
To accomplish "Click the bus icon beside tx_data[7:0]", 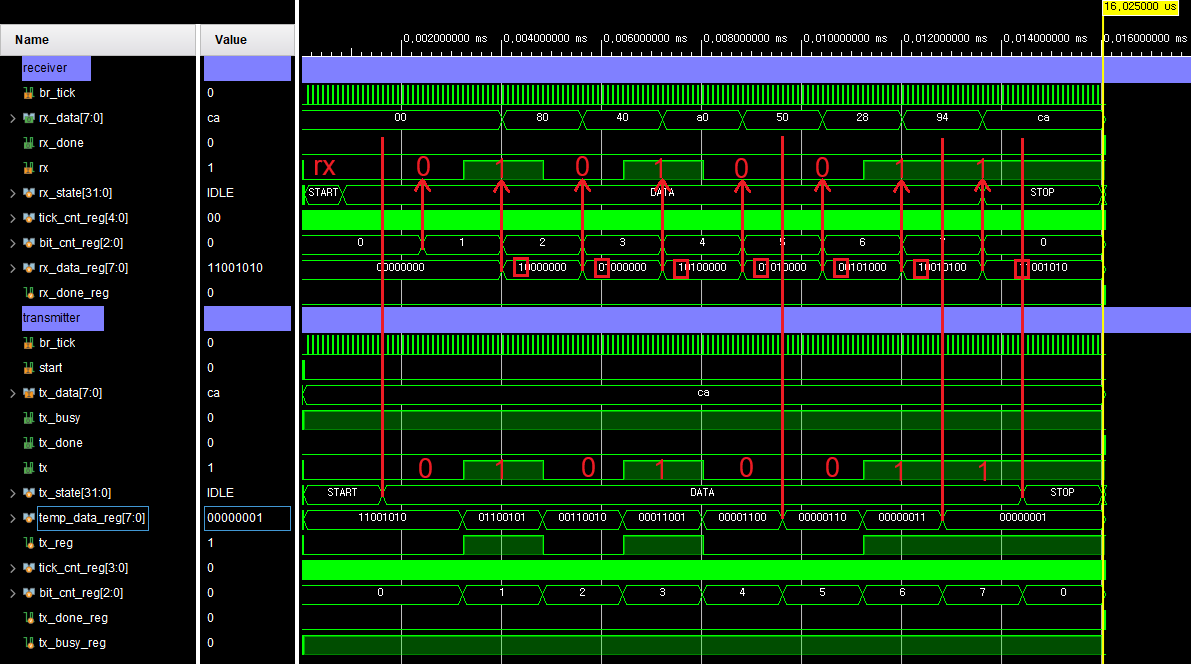I will click(29, 393).
